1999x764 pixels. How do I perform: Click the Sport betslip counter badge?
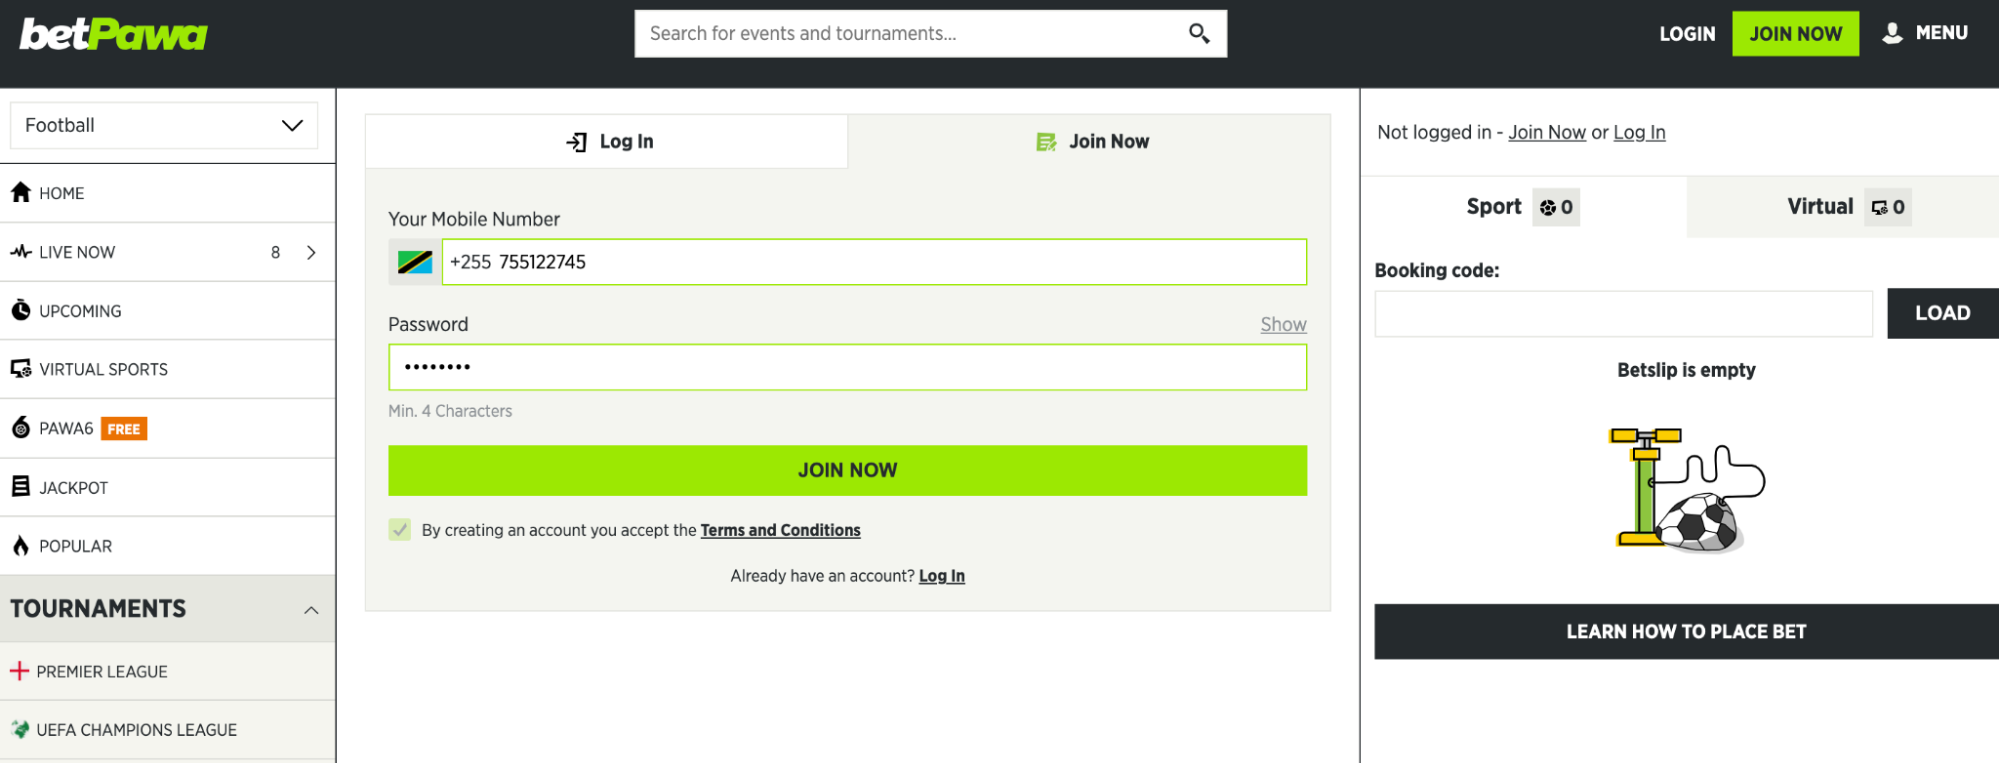click(1556, 207)
